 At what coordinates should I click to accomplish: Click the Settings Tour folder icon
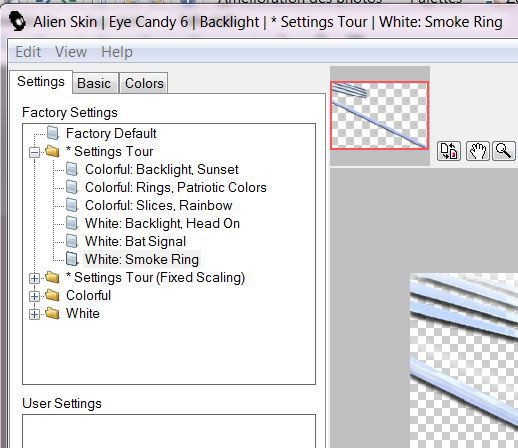(x=52, y=151)
